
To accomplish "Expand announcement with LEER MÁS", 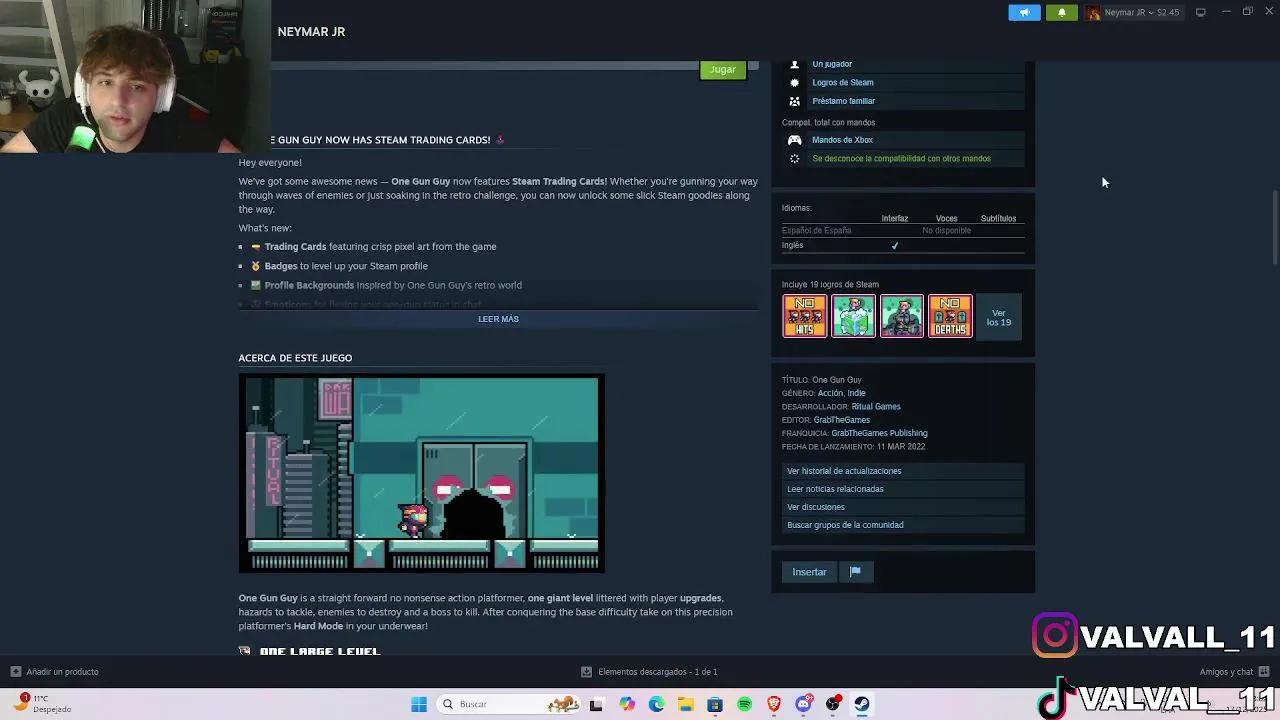I will click(x=498, y=319).
